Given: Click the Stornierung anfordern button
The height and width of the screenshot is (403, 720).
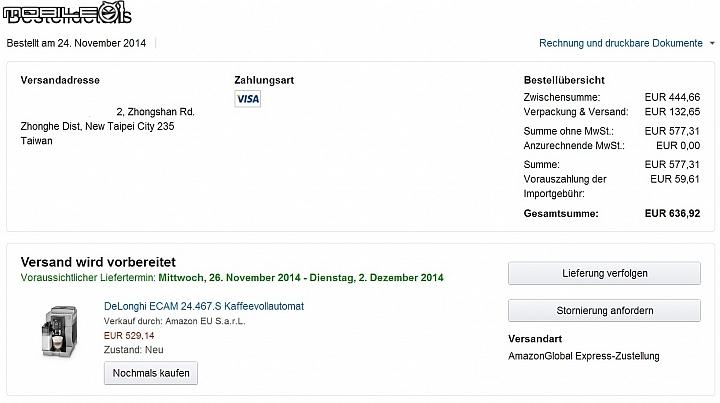Looking at the screenshot, I should coord(604,310).
